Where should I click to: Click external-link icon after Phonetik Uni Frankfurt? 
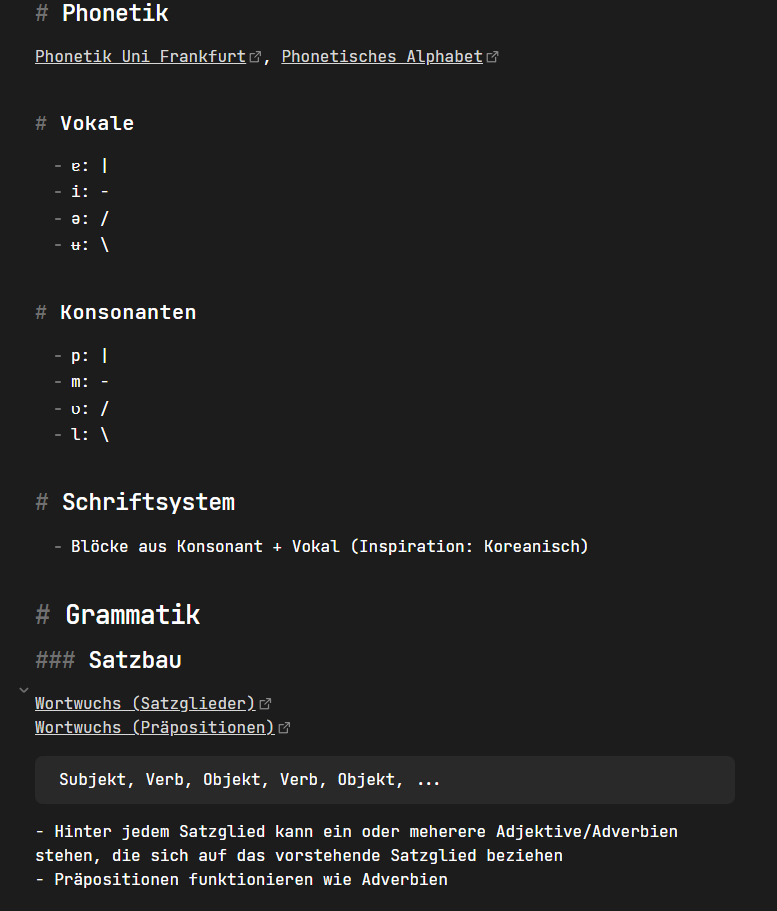[x=256, y=57]
